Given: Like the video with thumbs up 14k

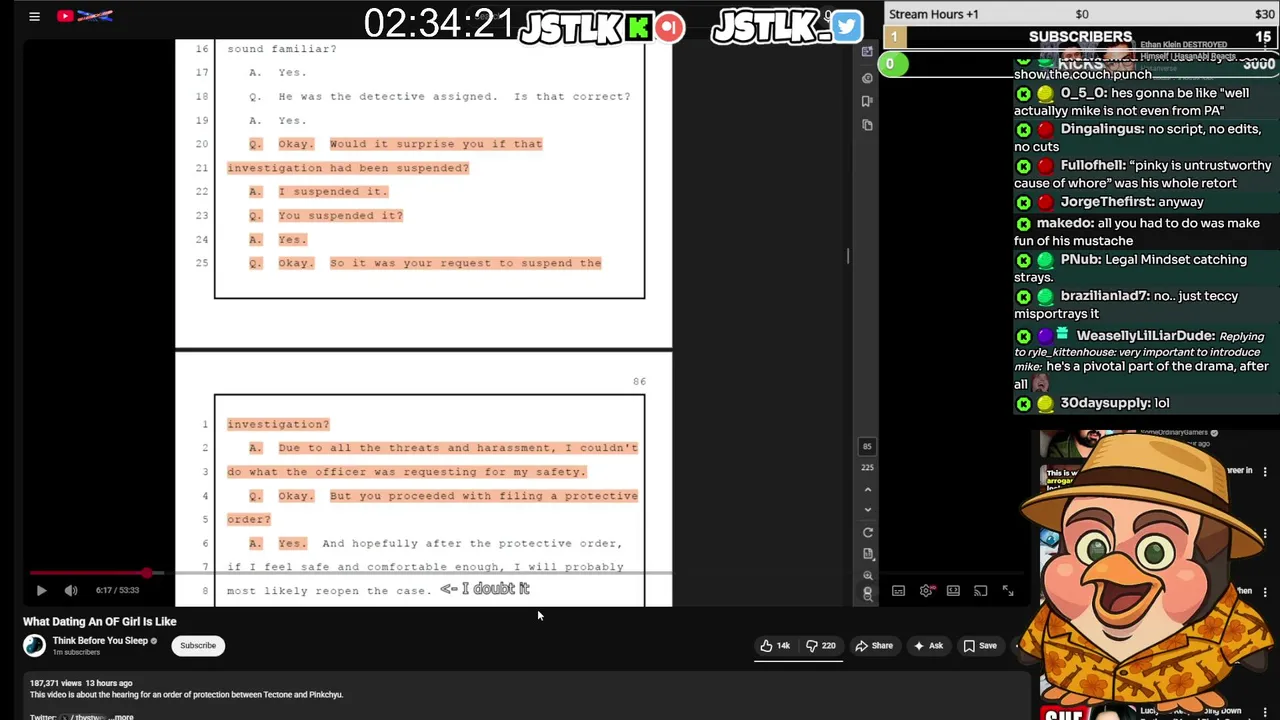Looking at the screenshot, I should click(x=776, y=646).
